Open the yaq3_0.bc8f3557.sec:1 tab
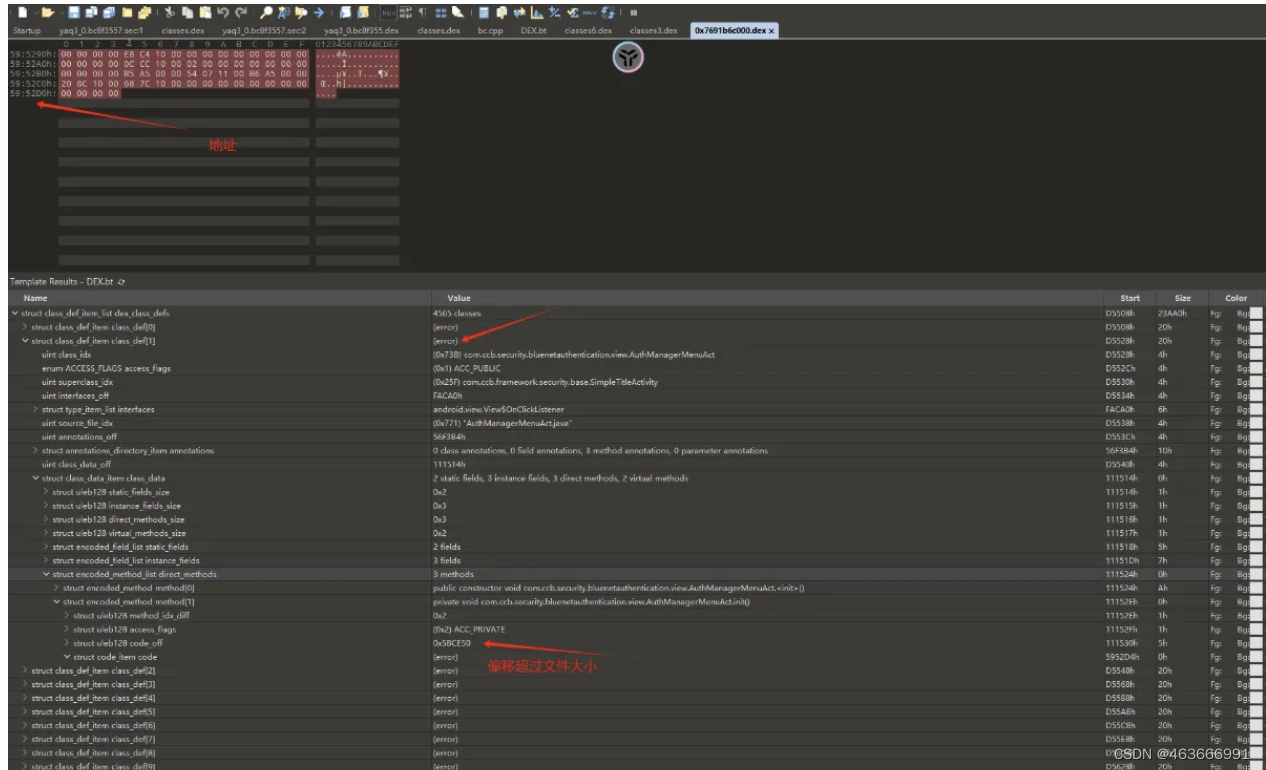 pyautogui.click(x=101, y=31)
